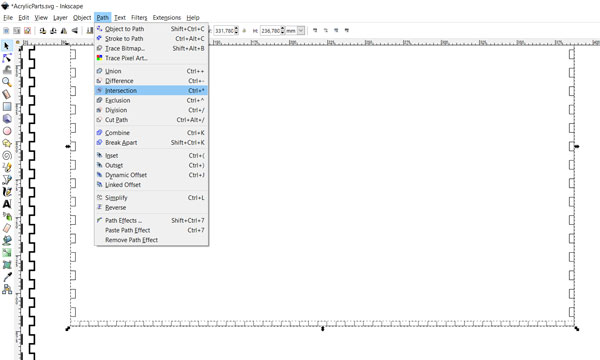
Task: Select the Spiral tool
Action: point(7,155)
